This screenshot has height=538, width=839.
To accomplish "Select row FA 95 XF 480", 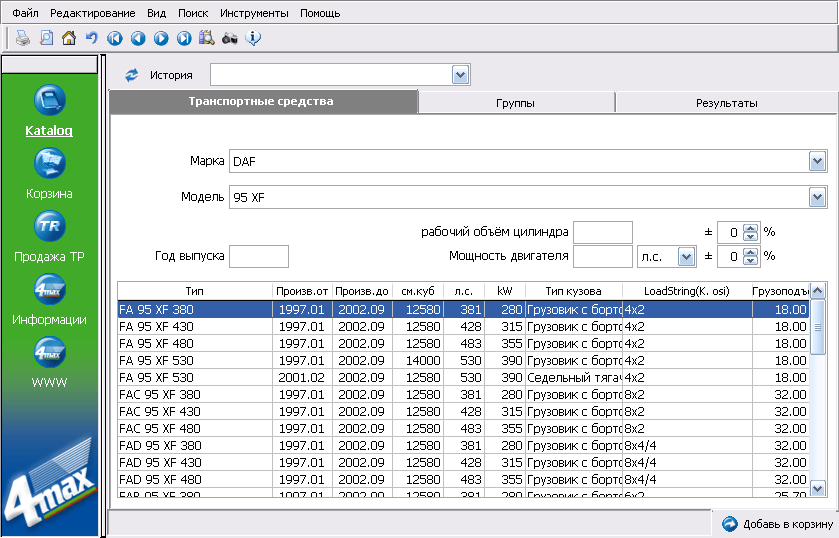I will tap(463, 344).
